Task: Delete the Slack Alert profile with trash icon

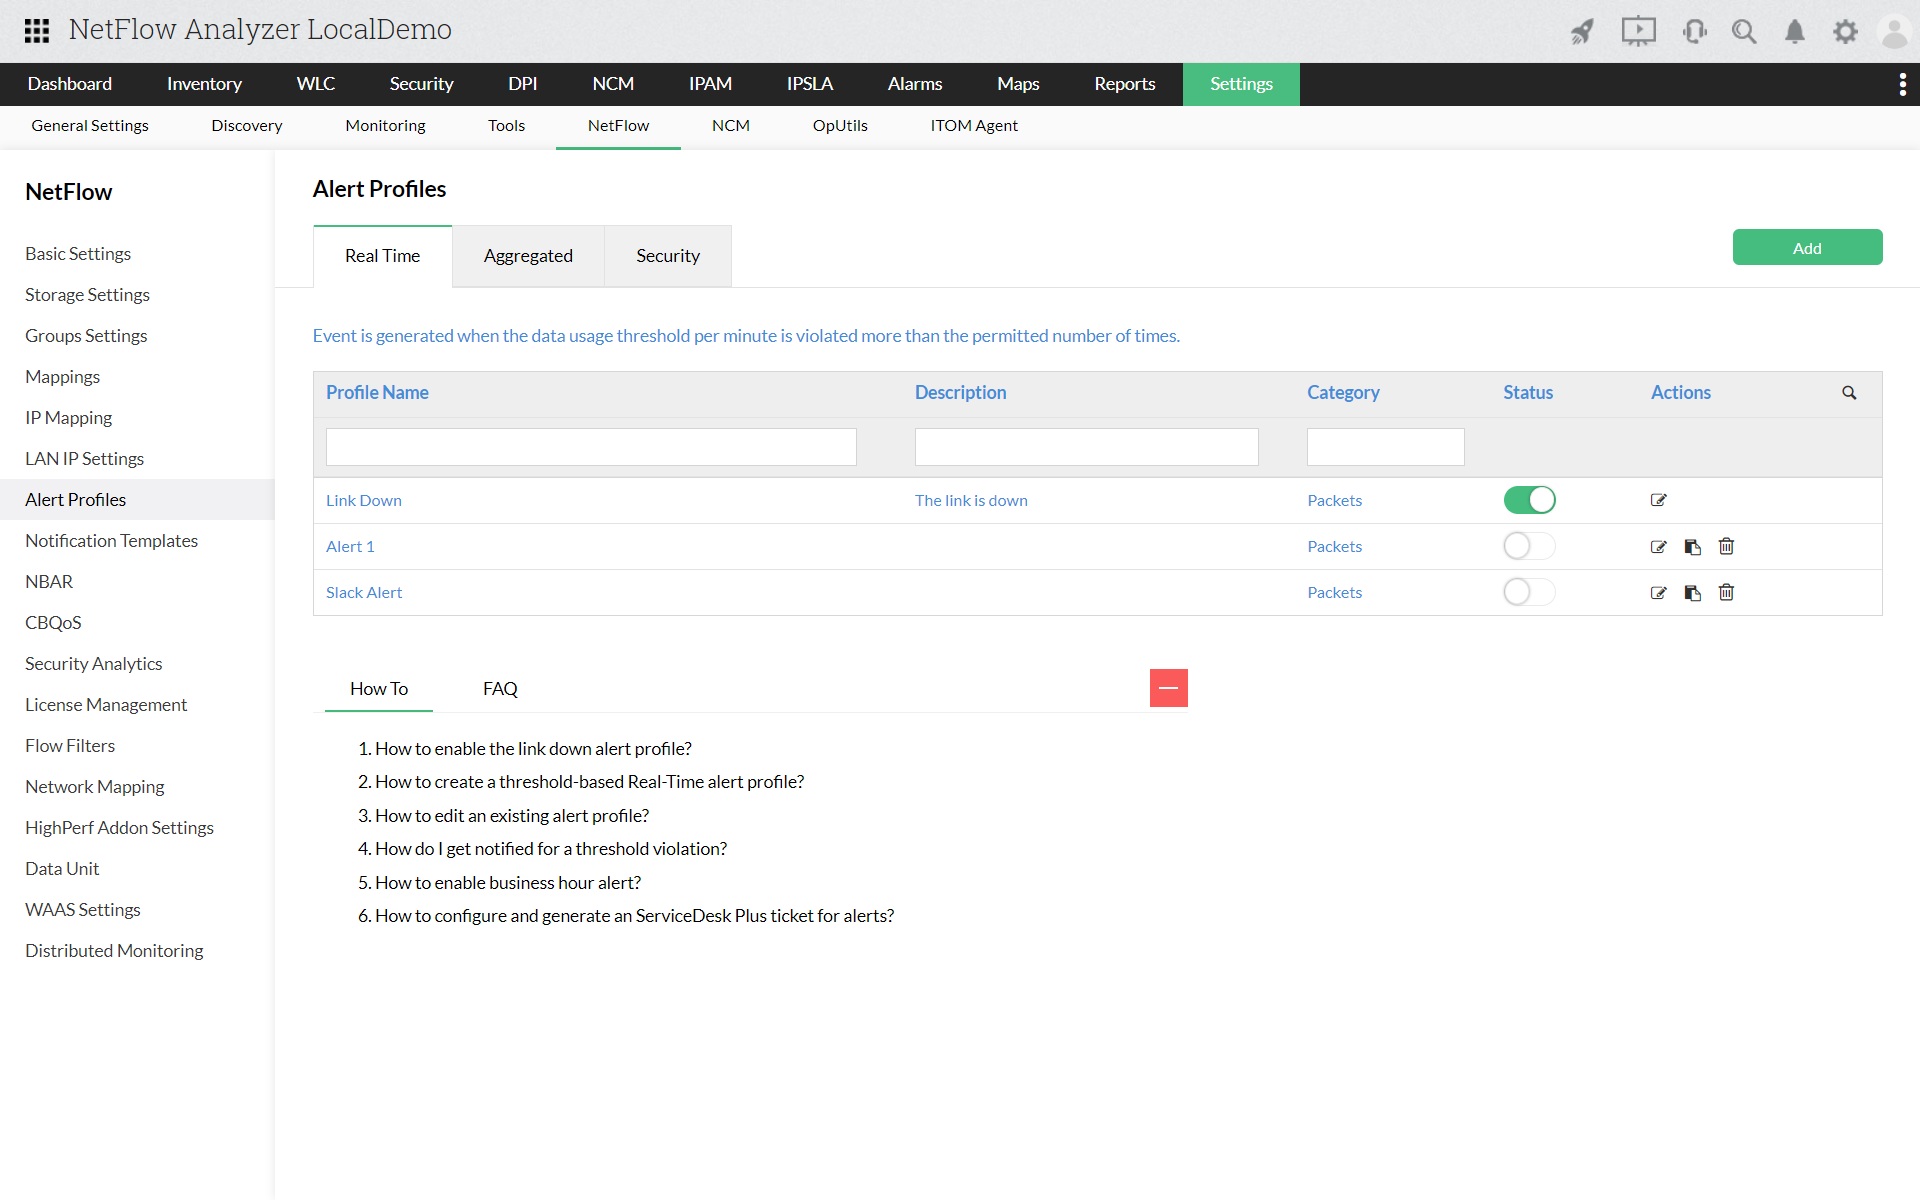Action: coord(1726,593)
